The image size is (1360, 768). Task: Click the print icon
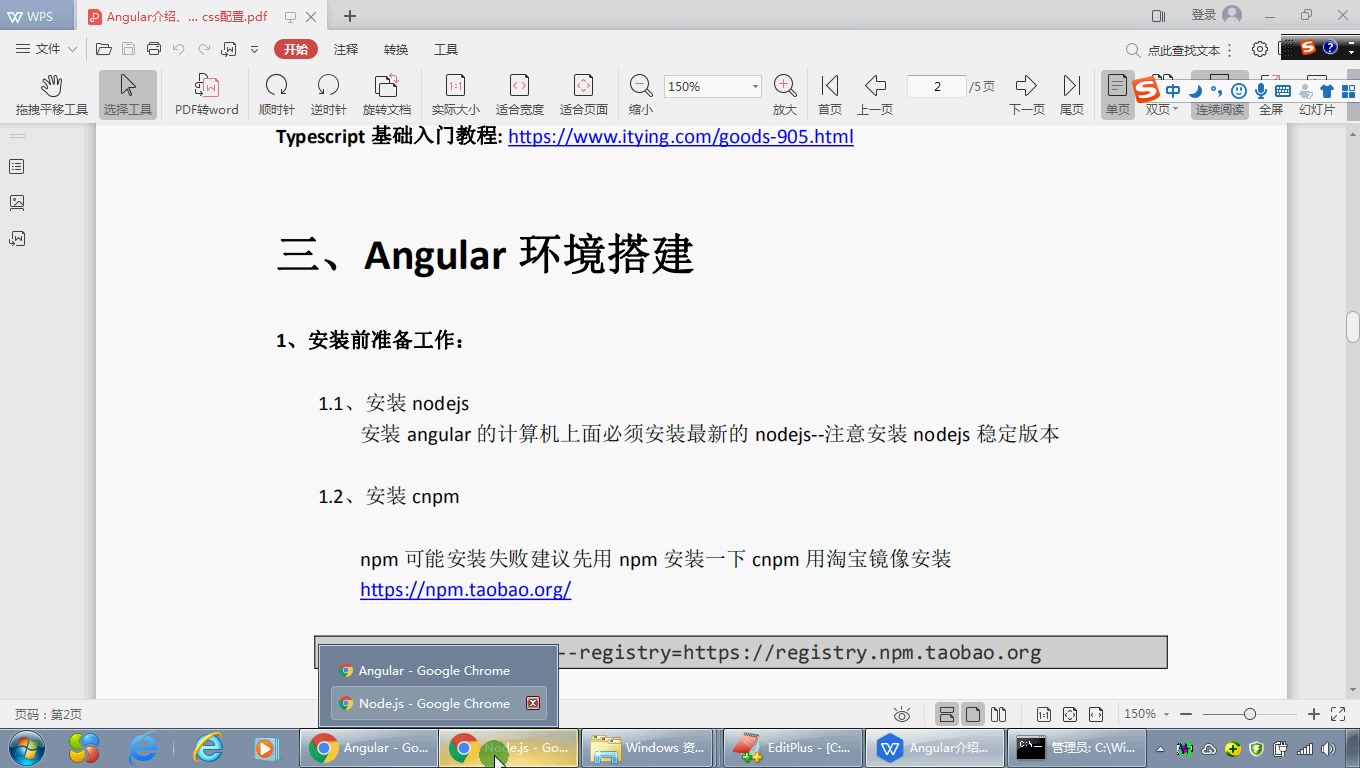(x=154, y=49)
